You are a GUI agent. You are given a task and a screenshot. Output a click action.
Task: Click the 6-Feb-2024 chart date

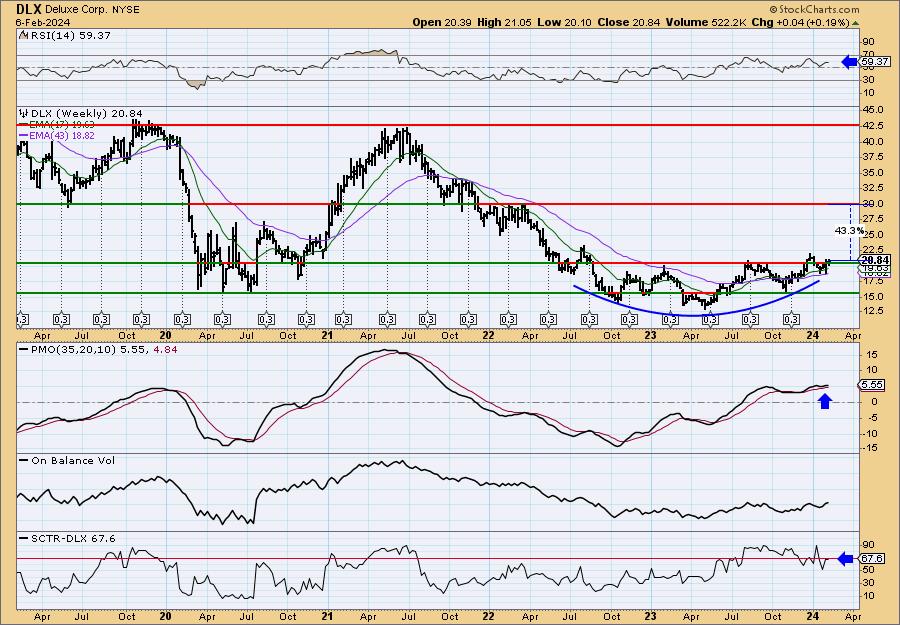click(x=43, y=22)
